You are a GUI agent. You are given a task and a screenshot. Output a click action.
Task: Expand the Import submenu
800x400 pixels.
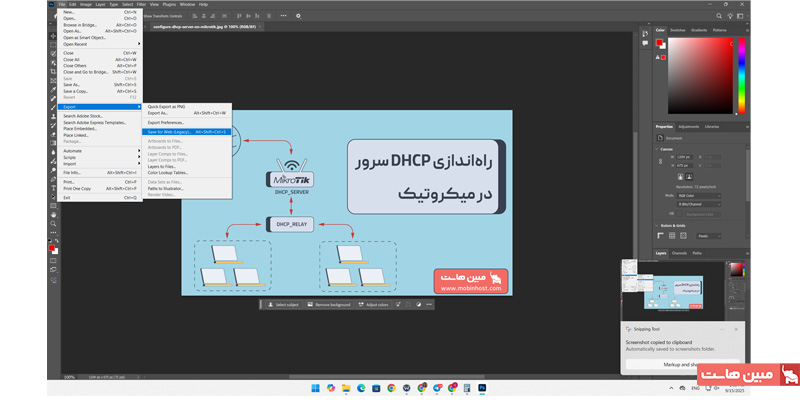(x=100, y=164)
